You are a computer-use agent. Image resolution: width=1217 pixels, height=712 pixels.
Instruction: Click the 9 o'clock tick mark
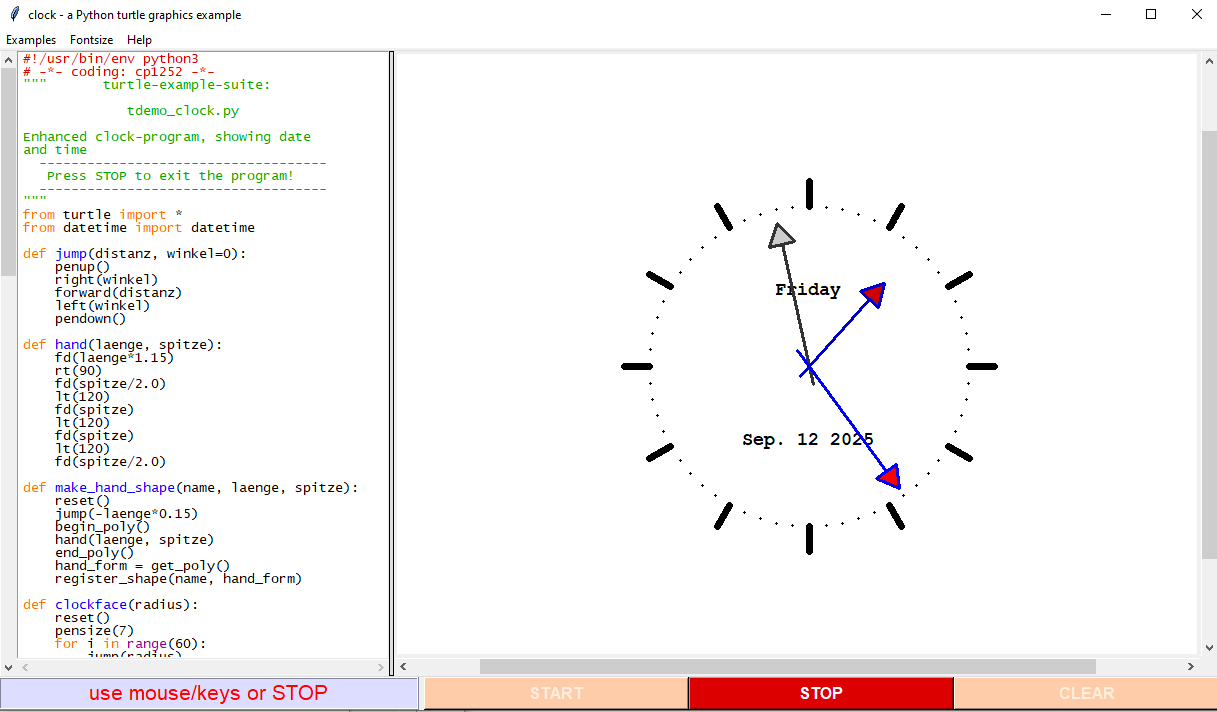tap(637, 367)
